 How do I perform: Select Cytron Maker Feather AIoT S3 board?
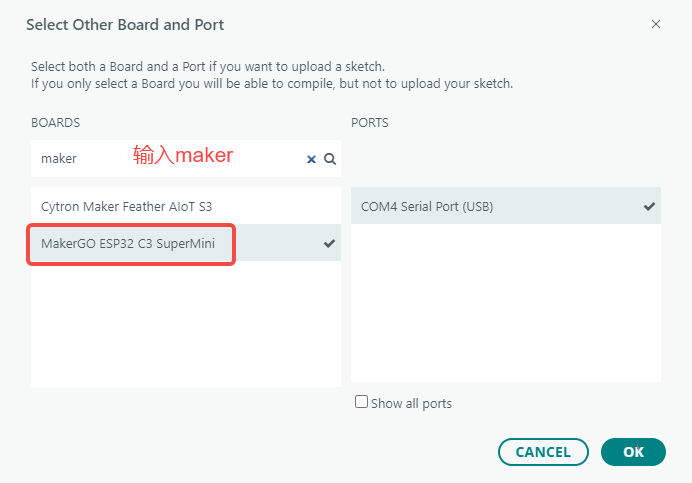tap(127, 206)
